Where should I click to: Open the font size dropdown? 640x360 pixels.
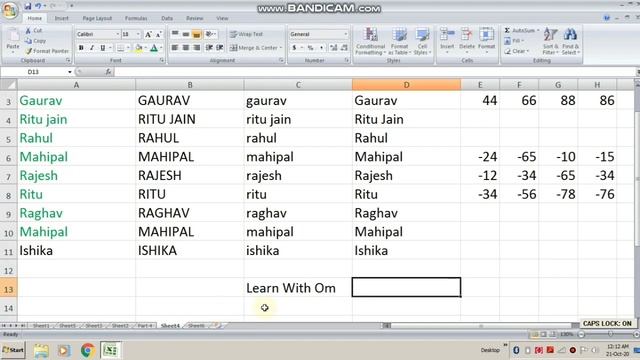pos(138,34)
